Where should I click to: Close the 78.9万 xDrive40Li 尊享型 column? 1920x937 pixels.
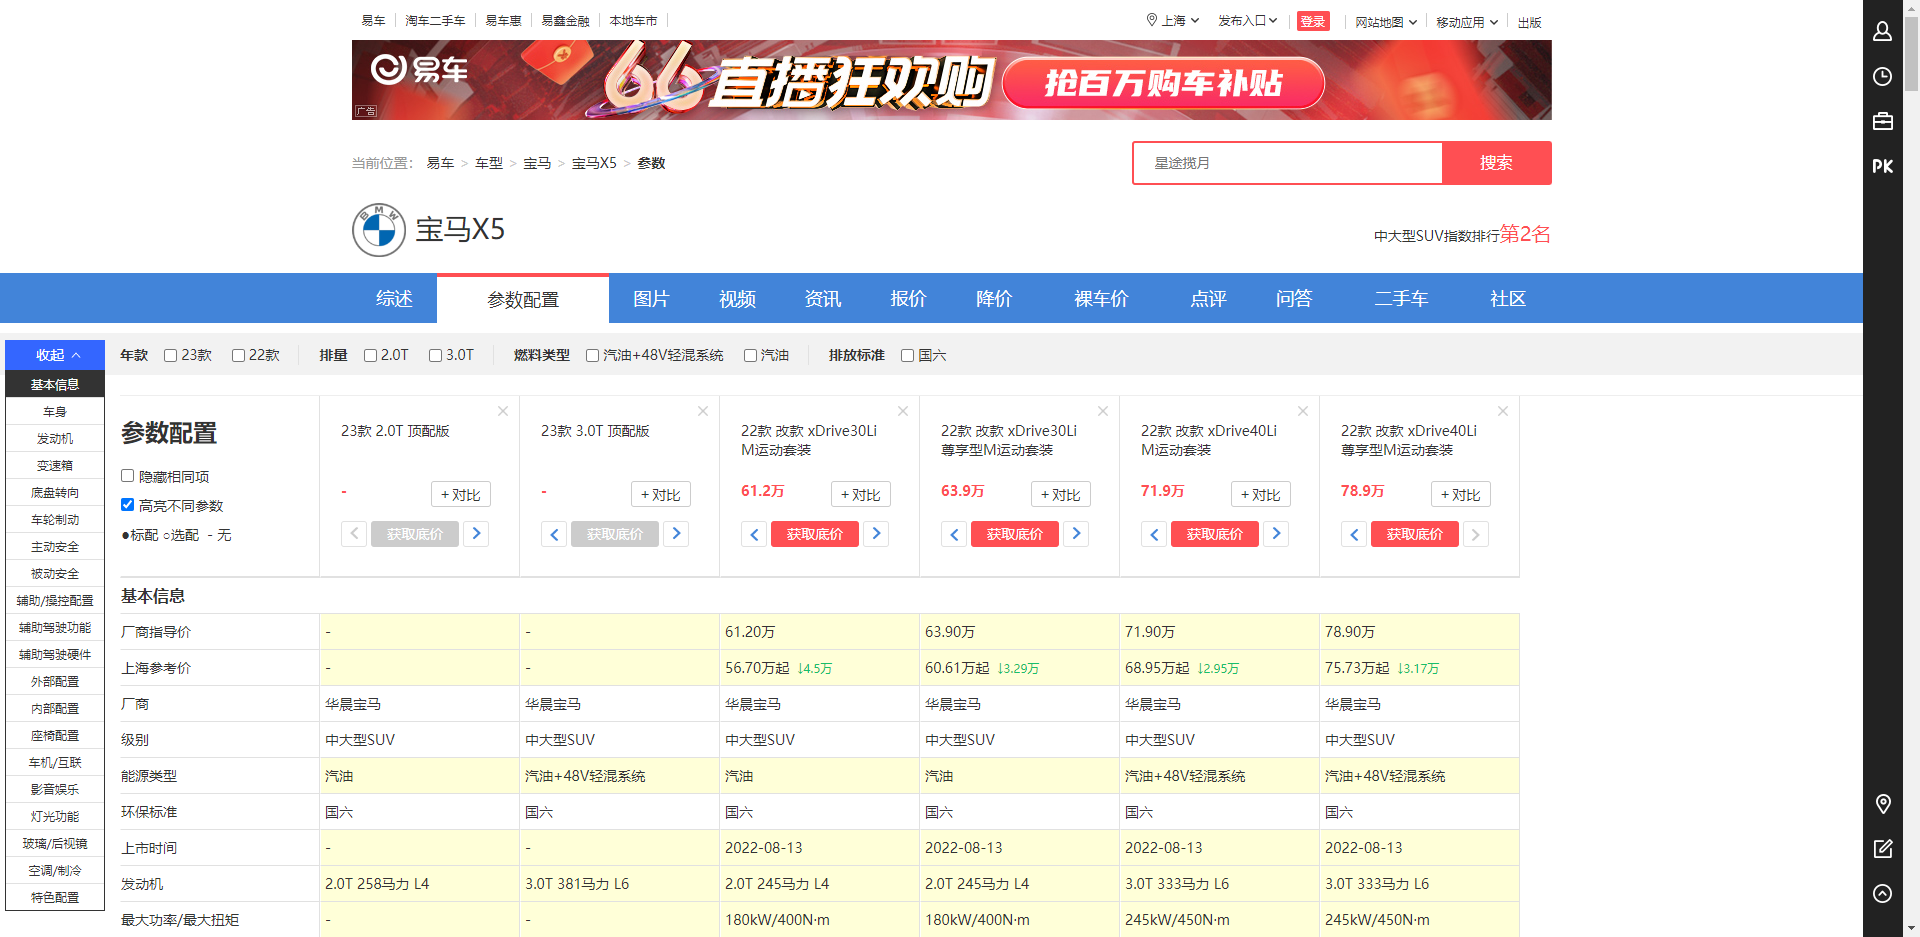click(1503, 411)
